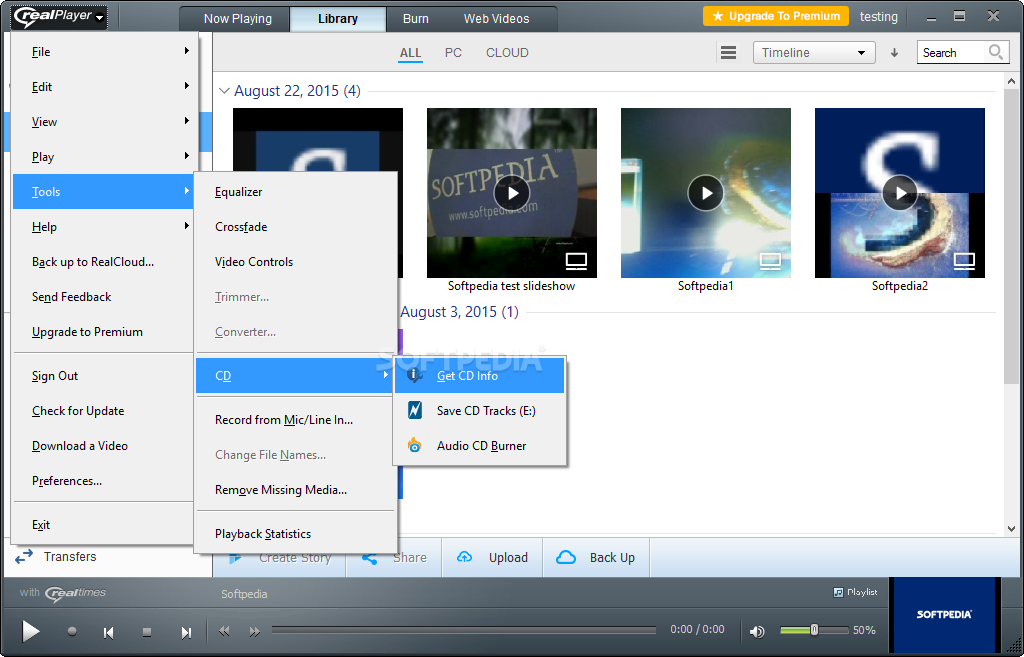This screenshot has height=657, width=1024.
Task: Switch to the Burn tab
Action: click(415, 19)
